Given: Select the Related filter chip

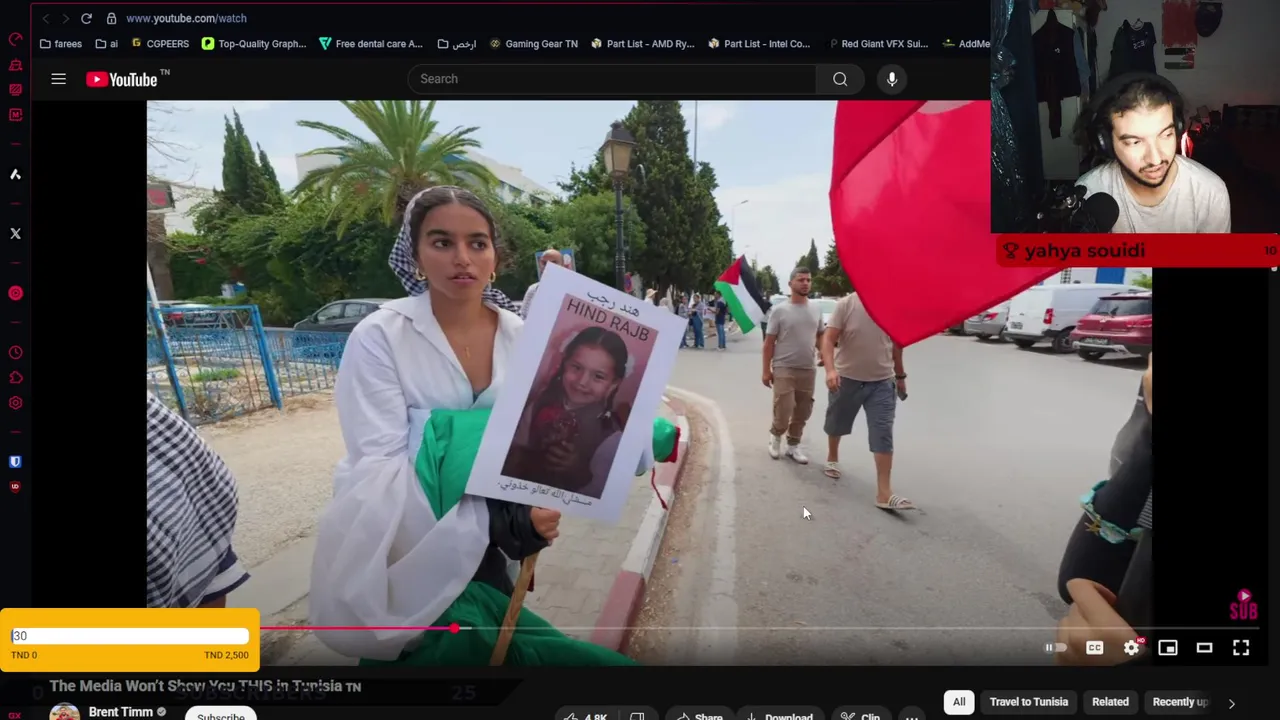Looking at the screenshot, I should 1110,702.
